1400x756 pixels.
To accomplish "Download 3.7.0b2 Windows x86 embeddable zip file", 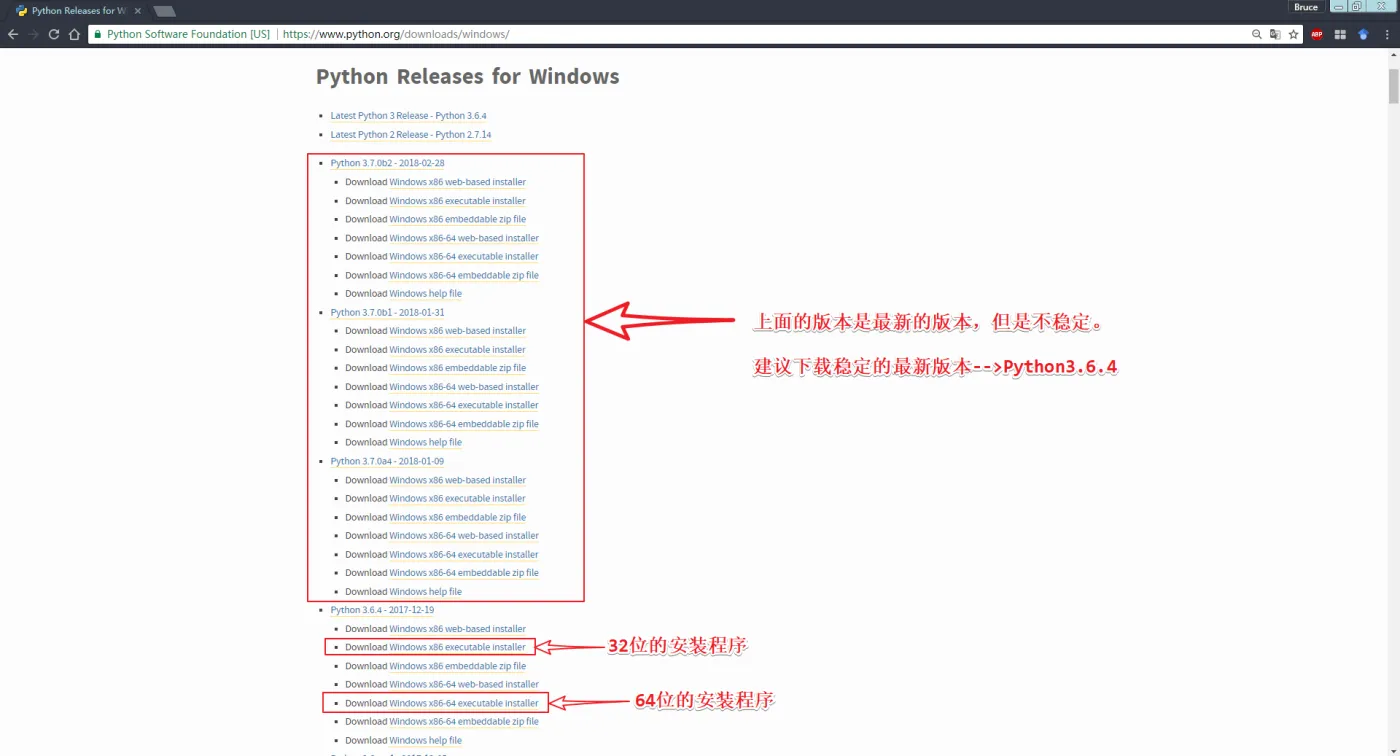I will (457, 219).
